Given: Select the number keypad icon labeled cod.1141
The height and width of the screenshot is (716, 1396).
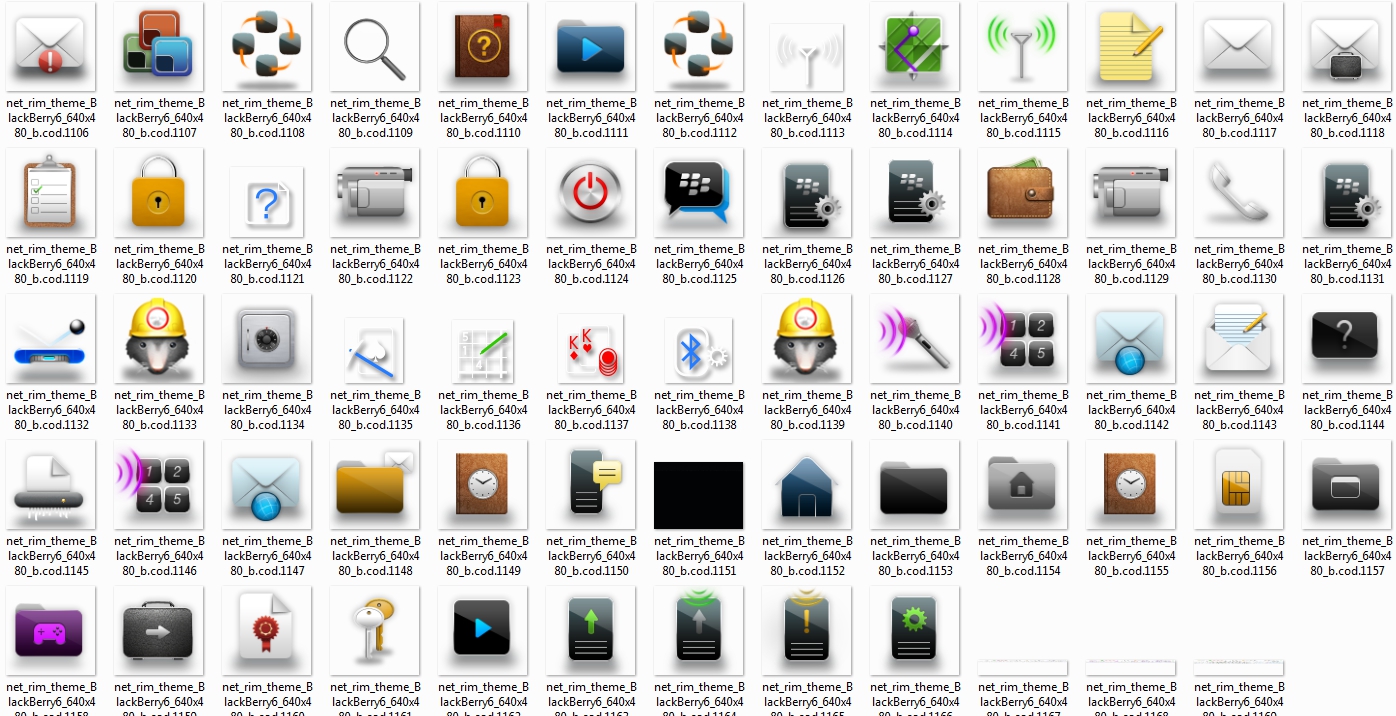Looking at the screenshot, I should pyautogui.click(x=1023, y=338).
